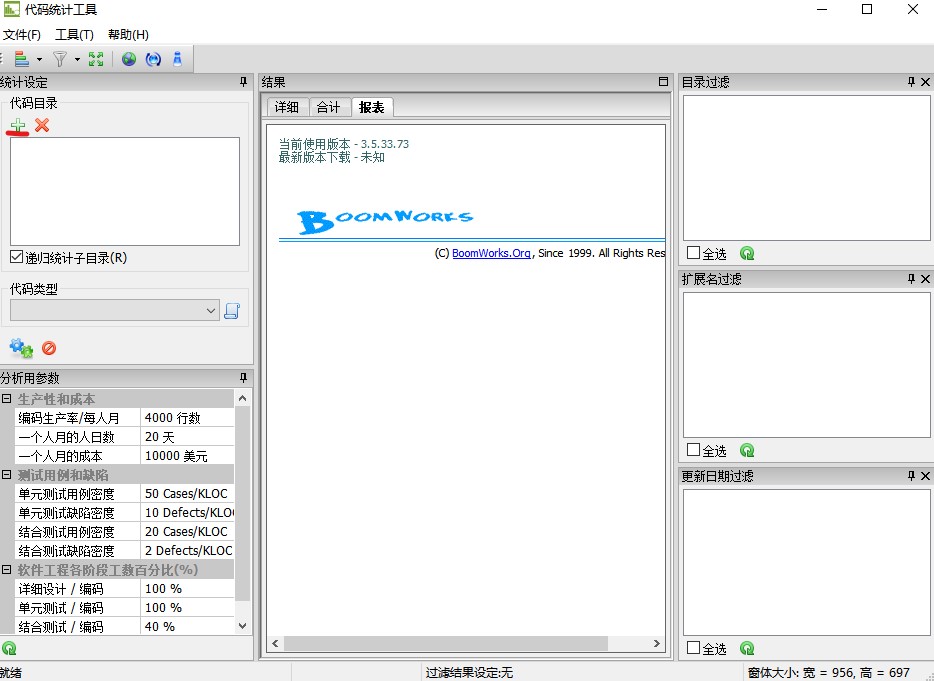Screen dimensions: 934x681
Task: Pin the 统计设定 panel
Action: click(x=243, y=82)
